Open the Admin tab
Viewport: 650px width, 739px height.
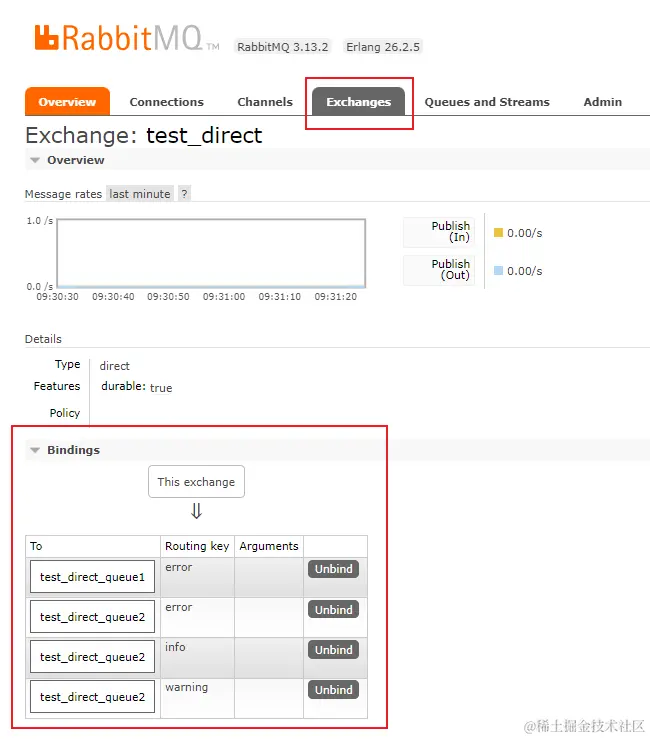tap(602, 102)
